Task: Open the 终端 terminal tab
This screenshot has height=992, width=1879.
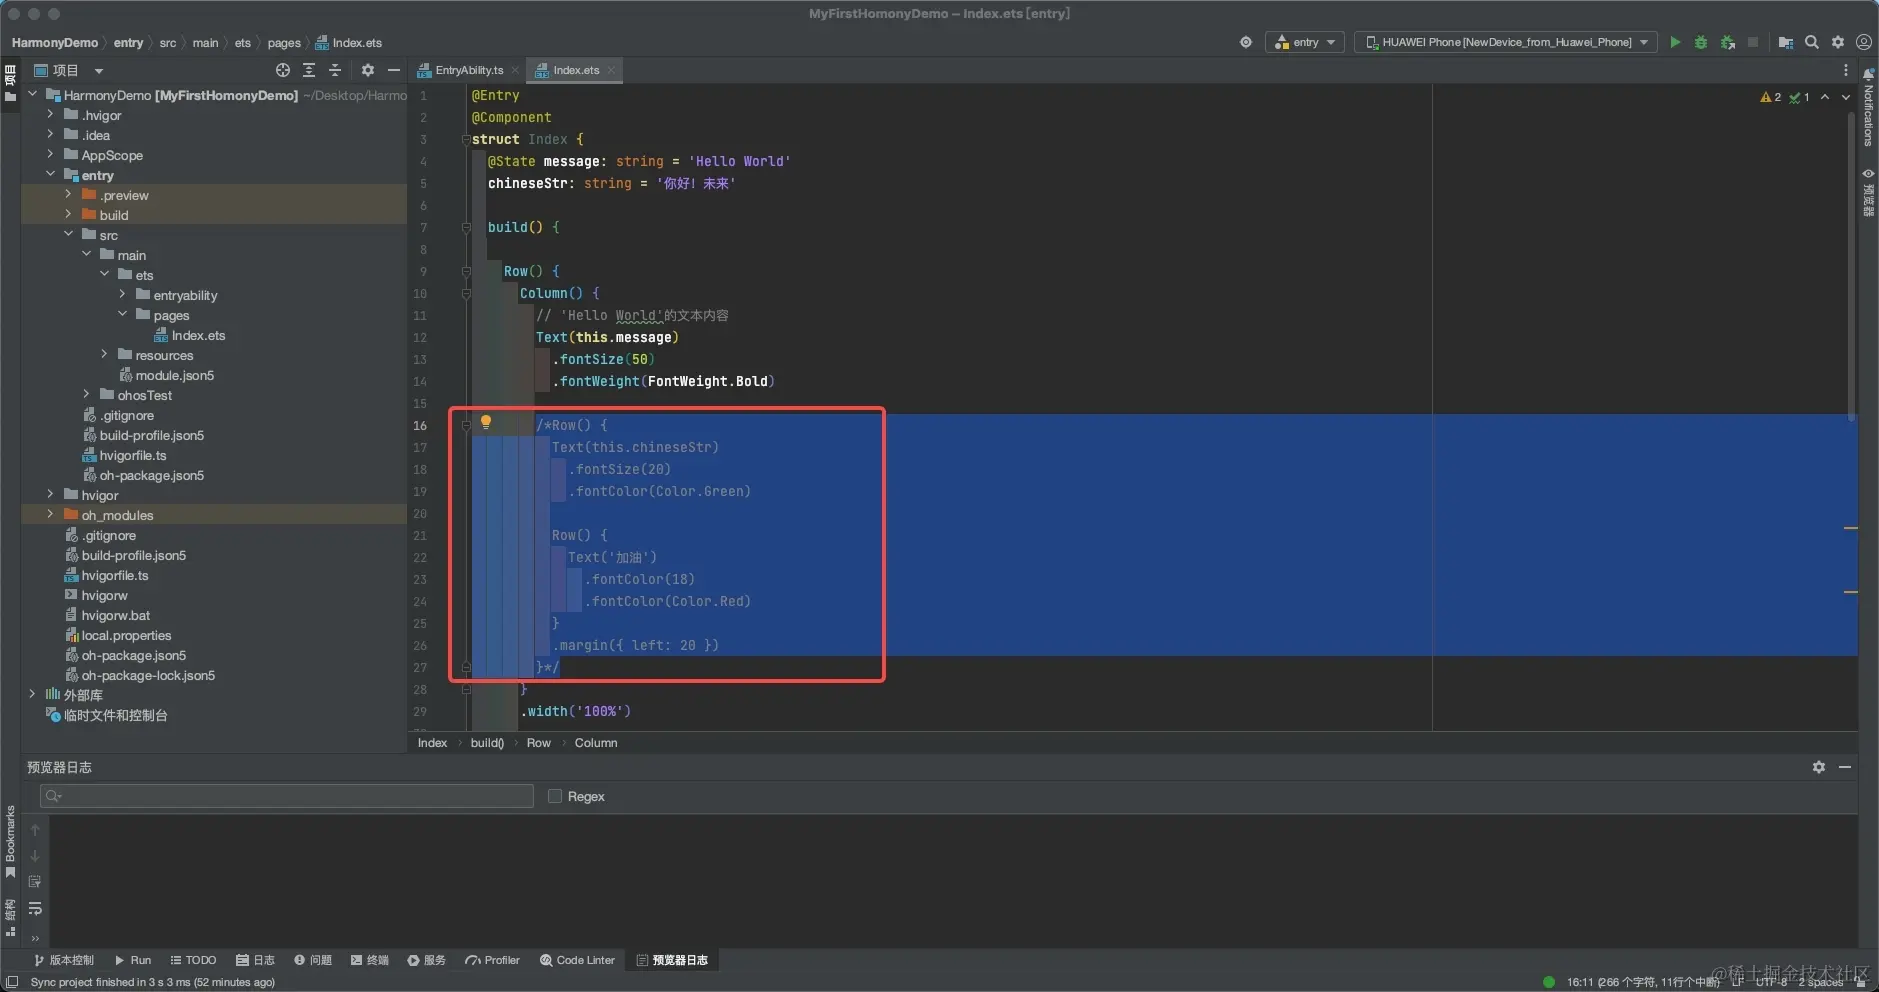Action: pyautogui.click(x=370, y=960)
